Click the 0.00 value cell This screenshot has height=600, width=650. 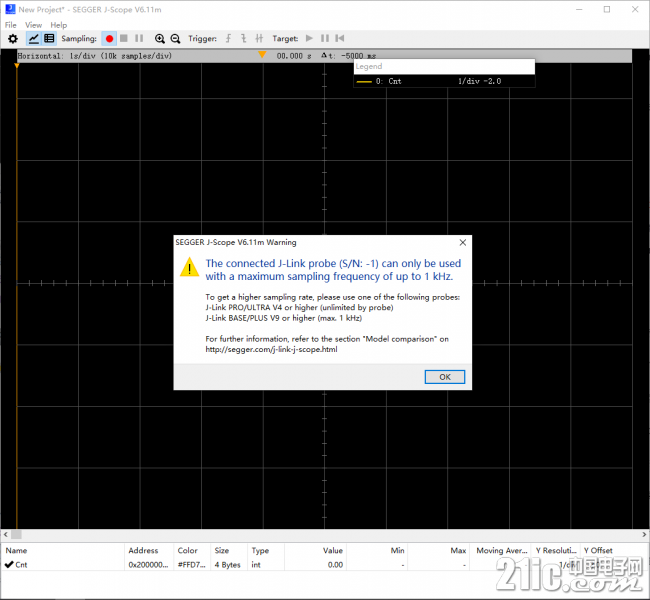335,564
